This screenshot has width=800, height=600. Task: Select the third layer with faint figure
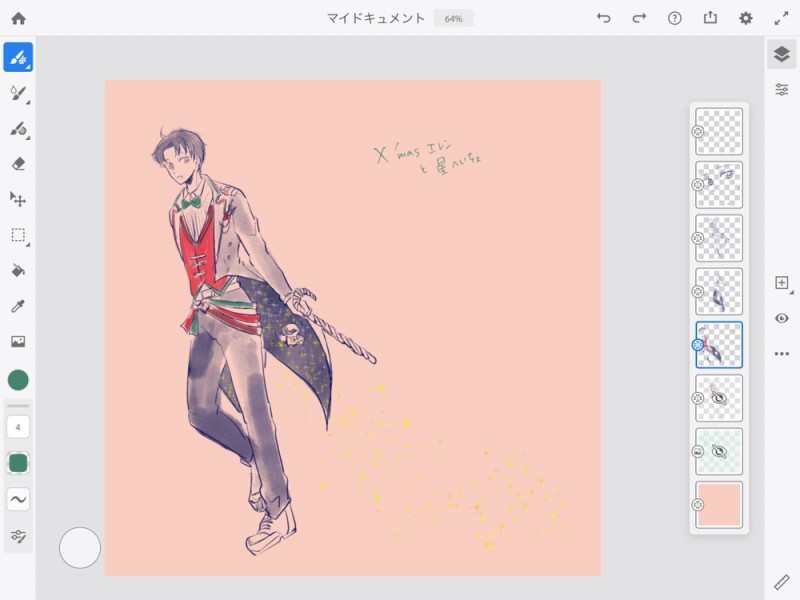point(719,238)
